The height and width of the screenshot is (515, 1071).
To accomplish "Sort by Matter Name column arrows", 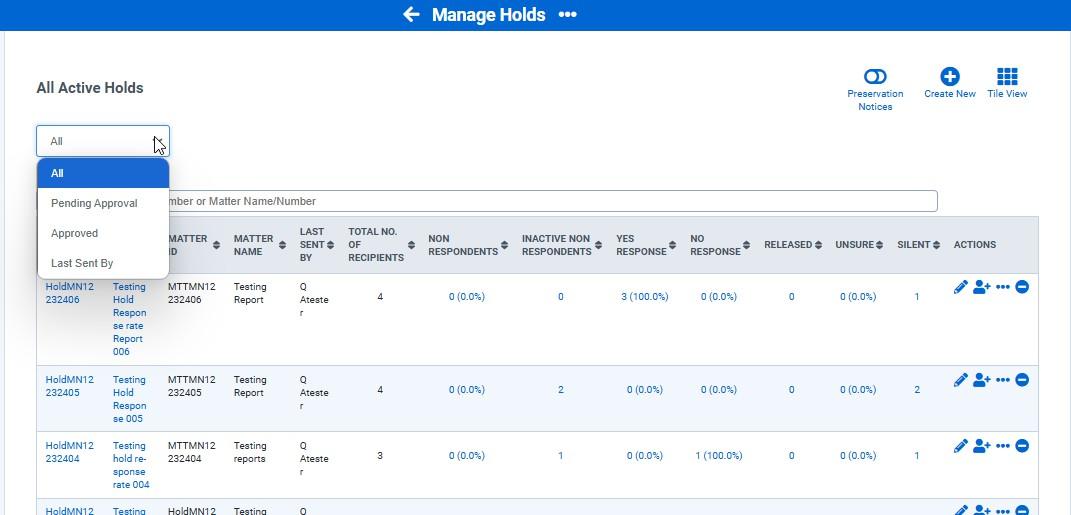I will 281,245.
